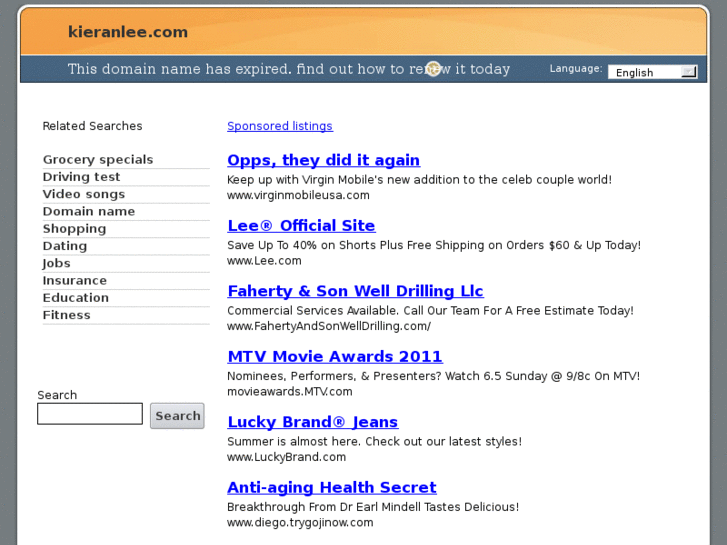Open the Anti-aging Health Secret link
This screenshot has height=545, width=727.
[x=332, y=487]
